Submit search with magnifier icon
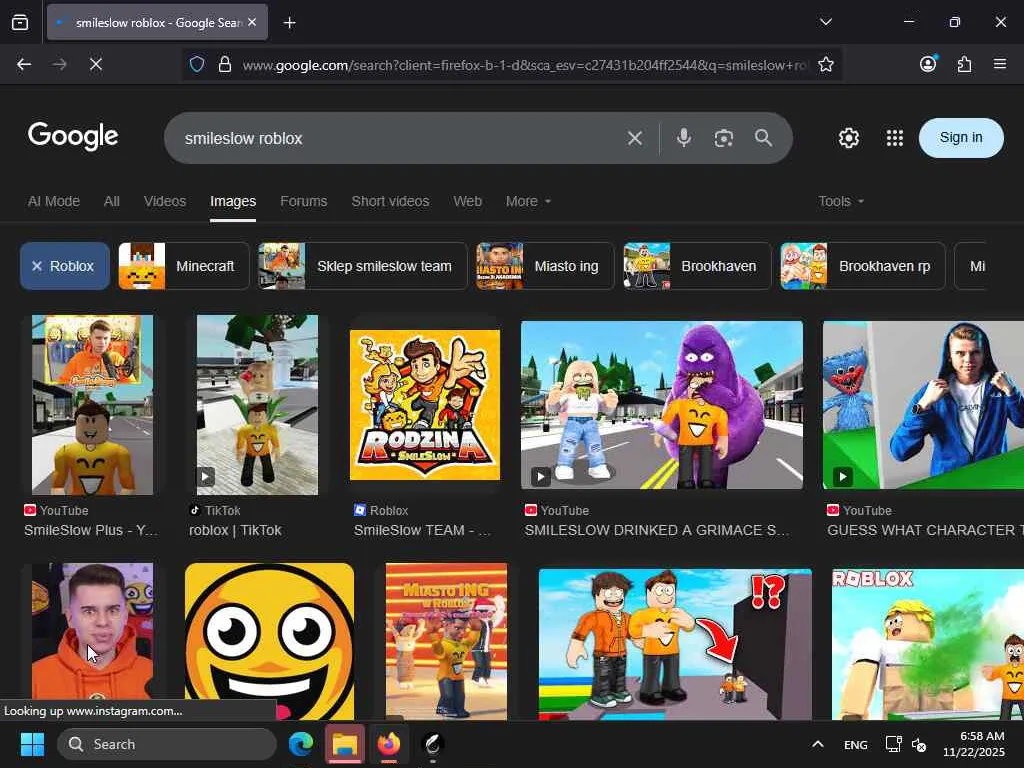Image resolution: width=1024 pixels, height=768 pixels. (763, 138)
